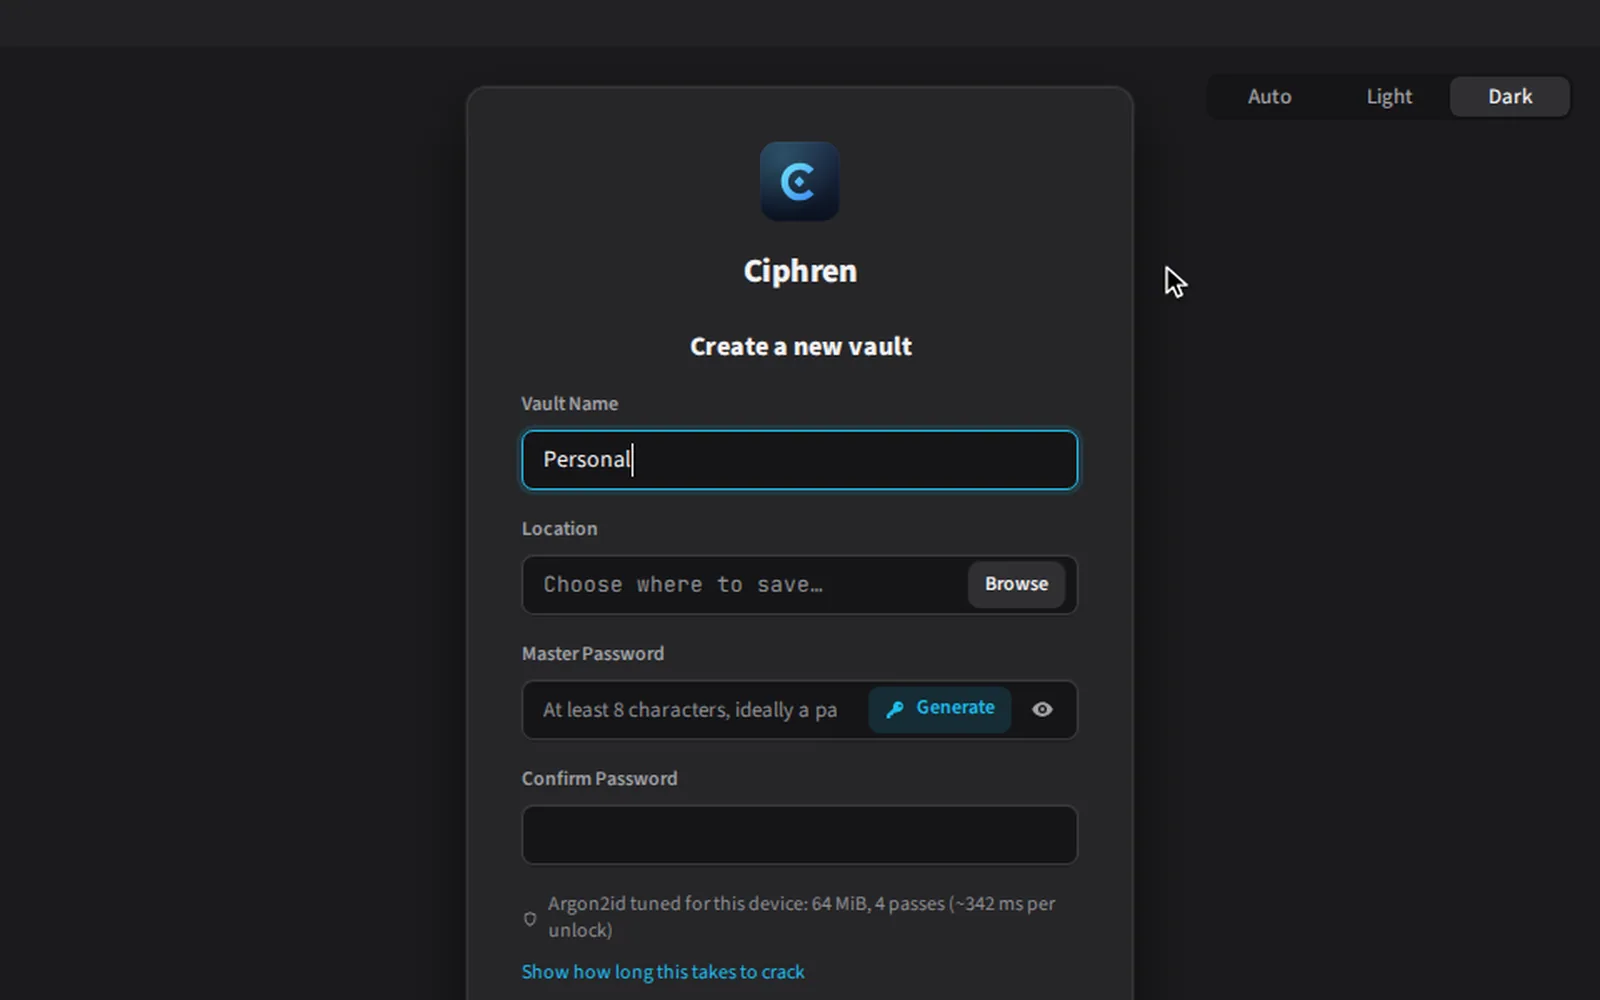Image resolution: width=1600 pixels, height=1000 pixels.
Task: Click the 'Create a new vault' heading
Action: pyautogui.click(x=800, y=347)
